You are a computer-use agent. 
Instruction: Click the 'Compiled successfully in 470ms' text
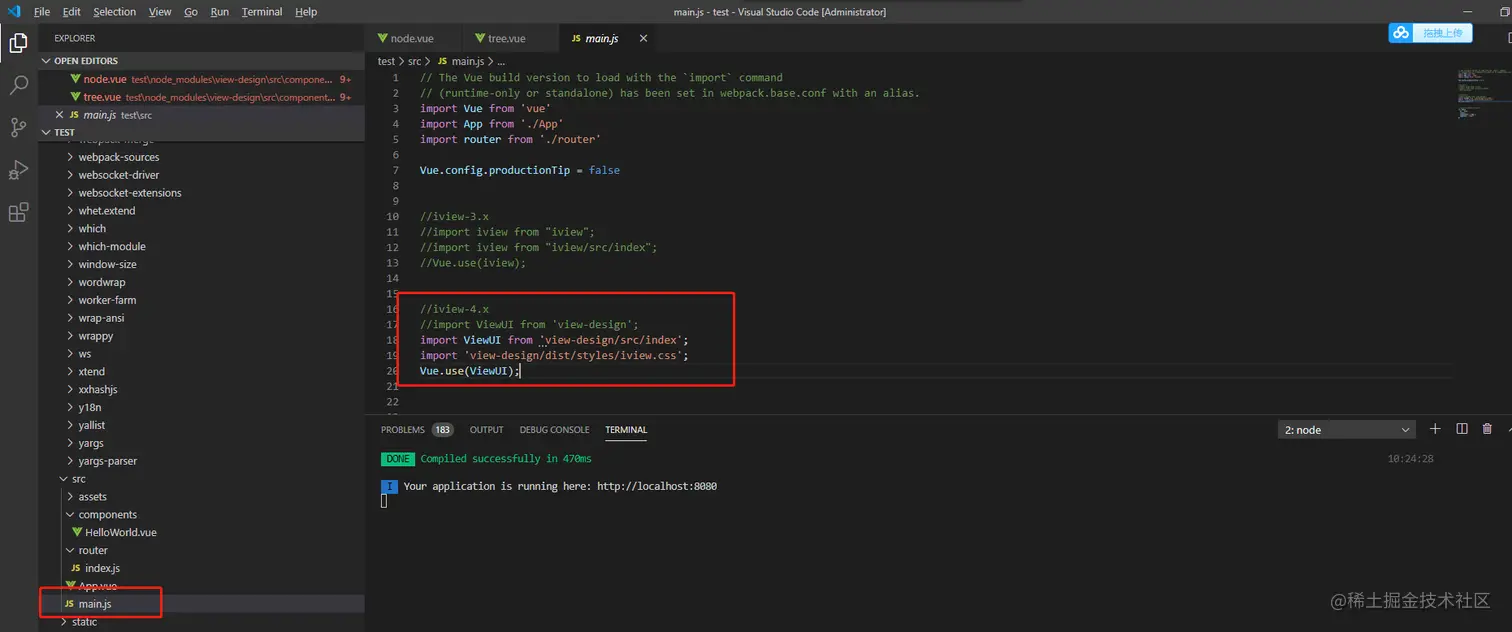point(506,459)
